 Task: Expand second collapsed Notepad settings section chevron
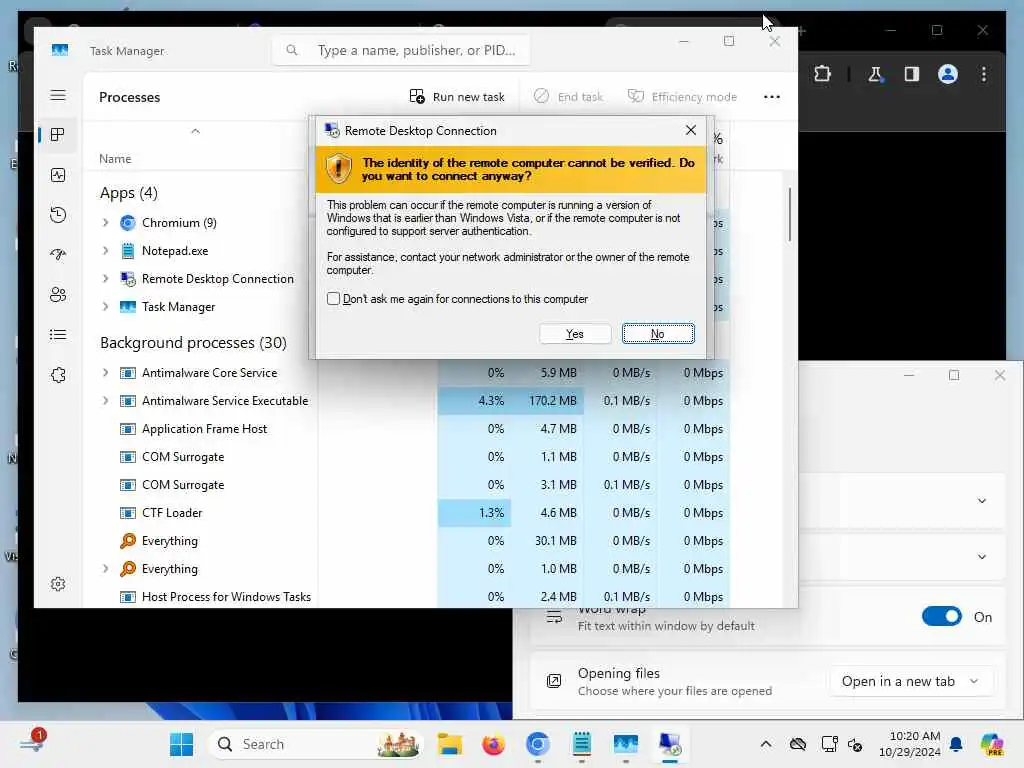pos(982,557)
